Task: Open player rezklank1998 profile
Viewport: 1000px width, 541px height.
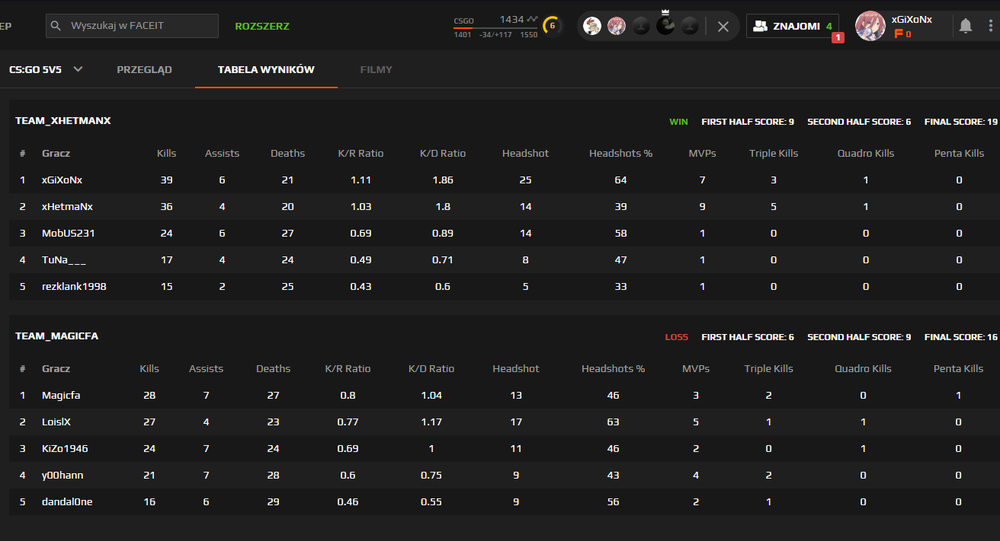Action: click(74, 287)
